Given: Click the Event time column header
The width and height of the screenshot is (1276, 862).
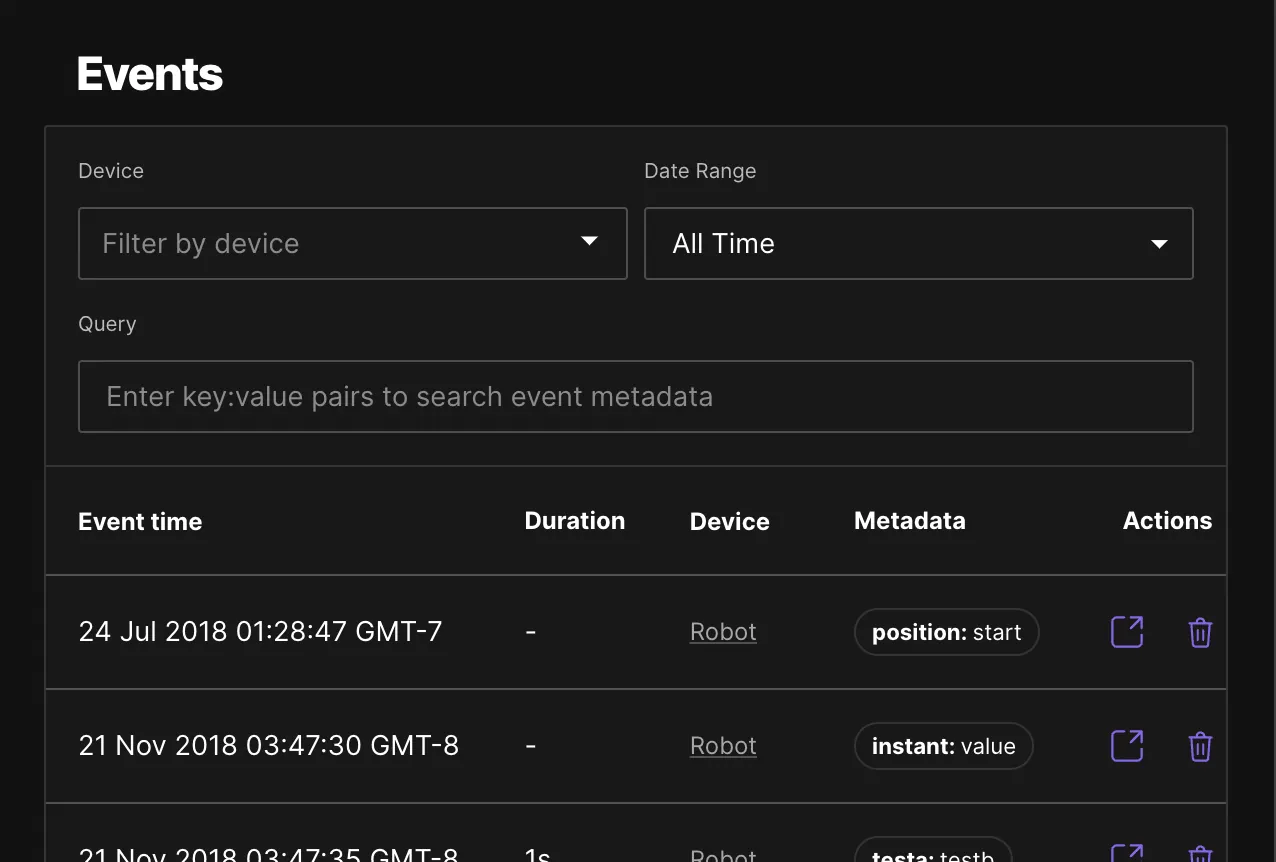Looking at the screenshot, I should point(140,521).
